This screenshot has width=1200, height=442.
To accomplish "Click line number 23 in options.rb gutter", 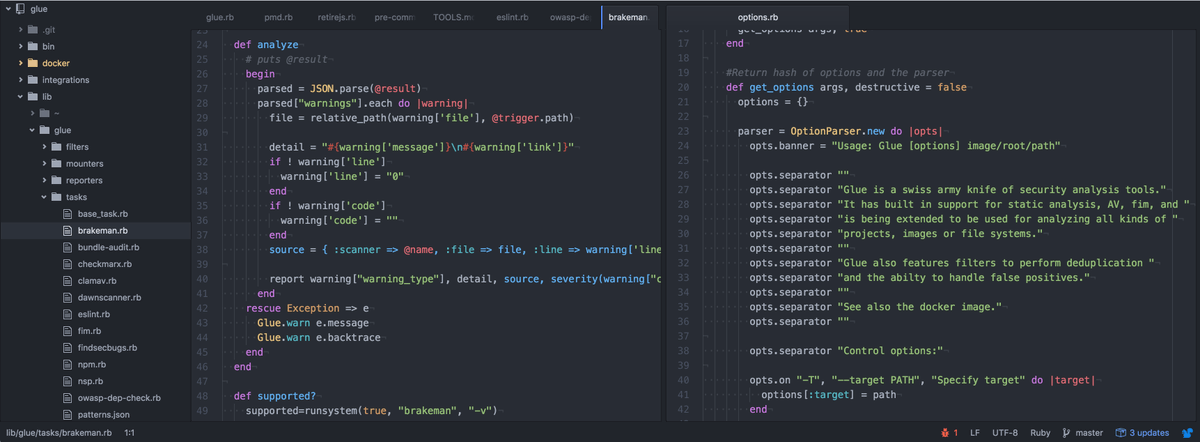I will point(685,131).
